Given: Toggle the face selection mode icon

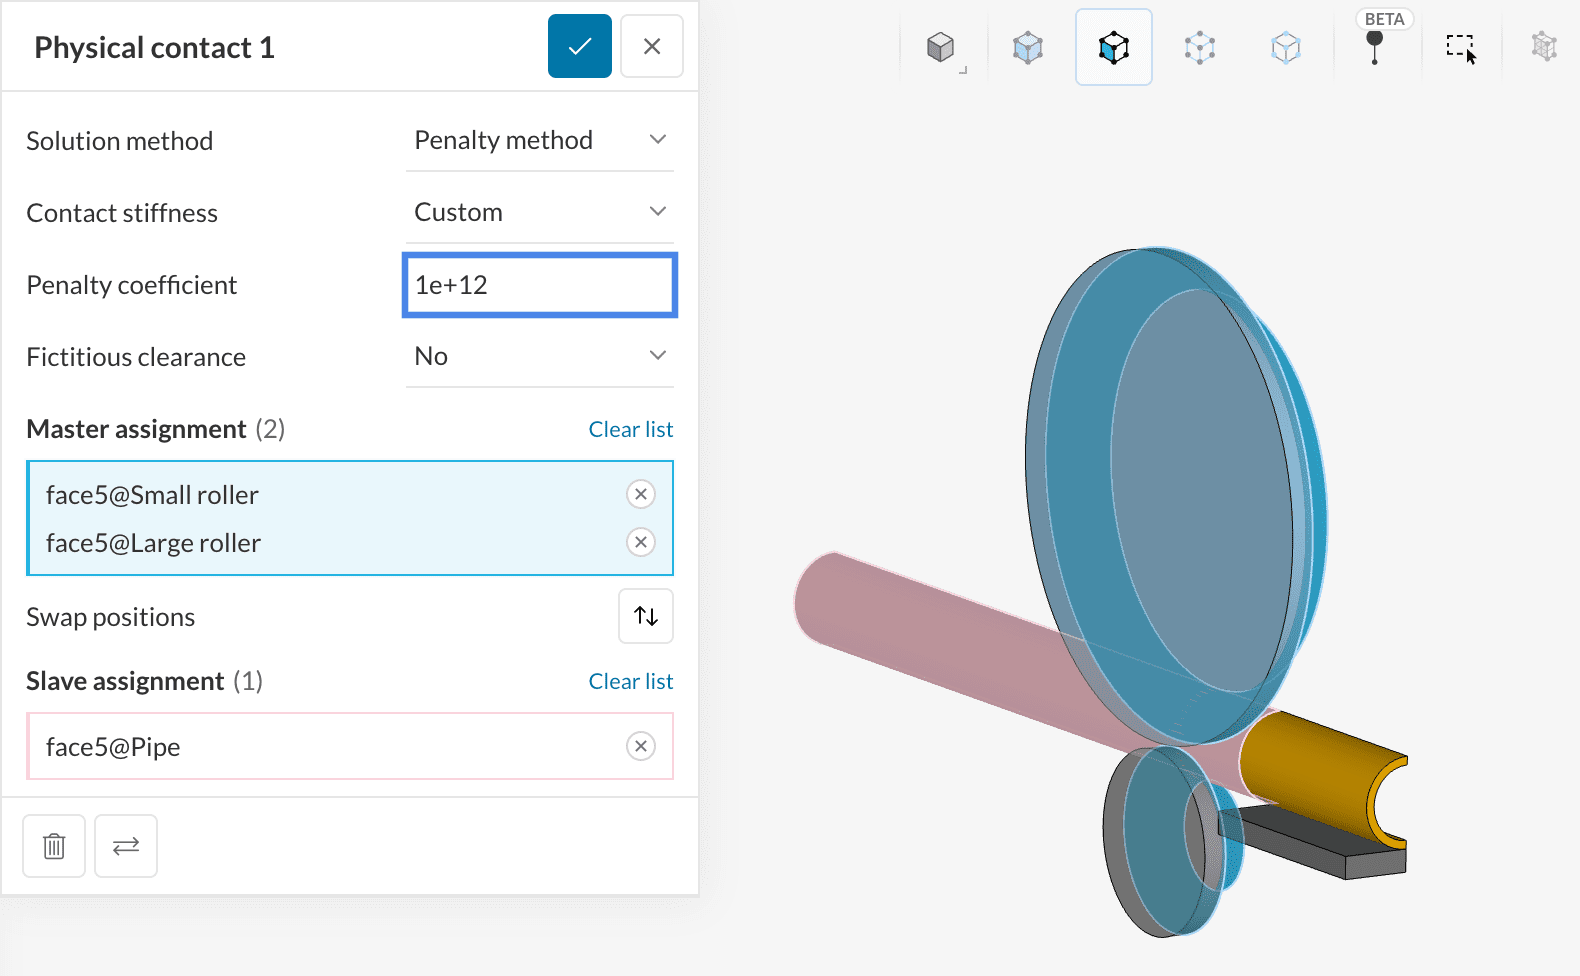Looking at the screenshot, I should [x=1113, y=47].
